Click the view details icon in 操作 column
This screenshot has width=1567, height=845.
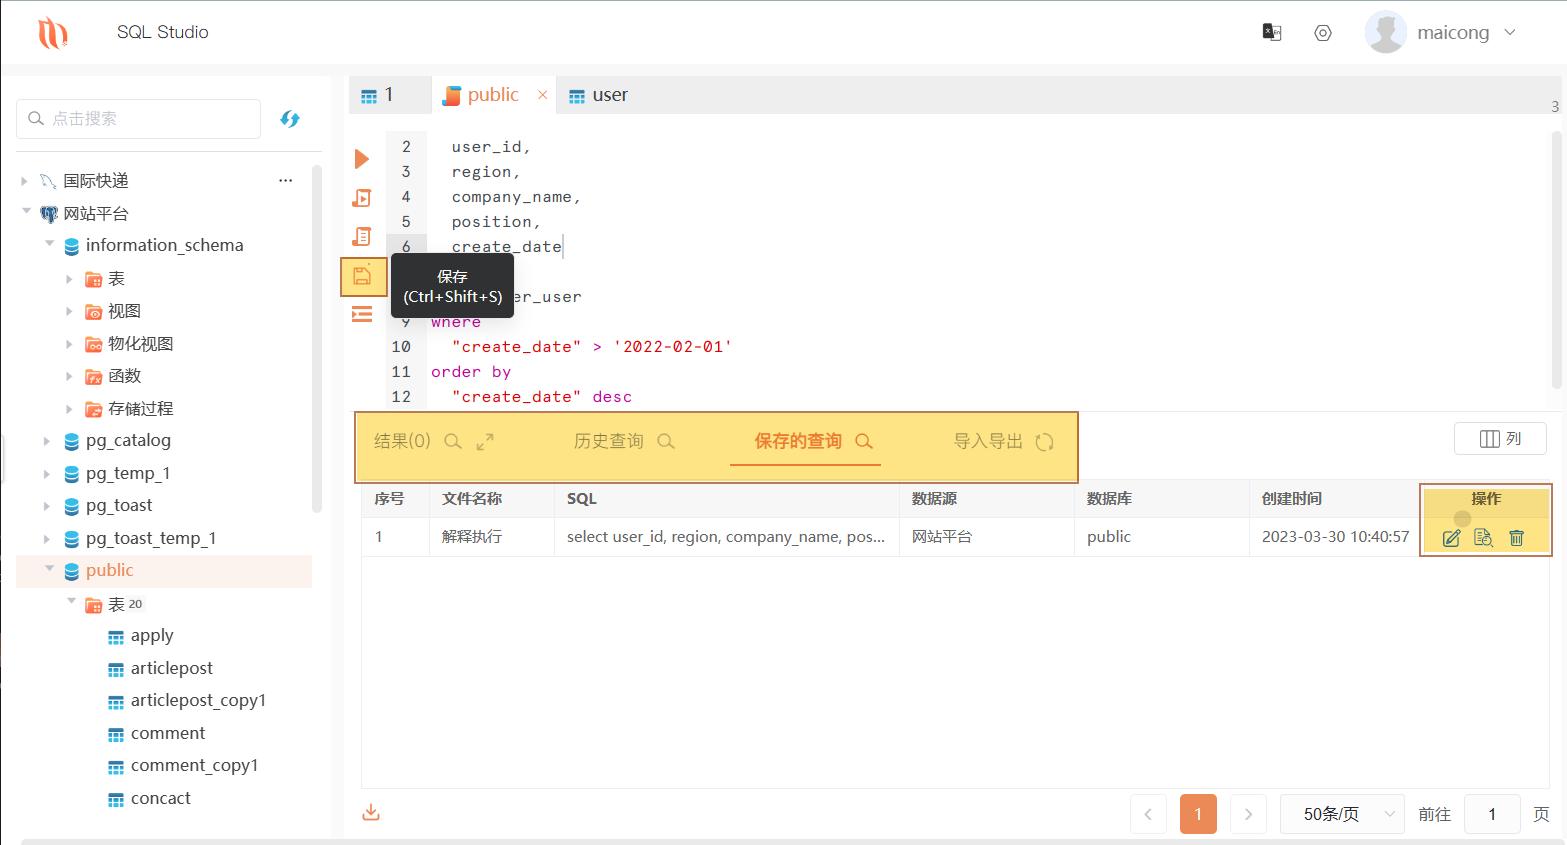pos(1484,537)
